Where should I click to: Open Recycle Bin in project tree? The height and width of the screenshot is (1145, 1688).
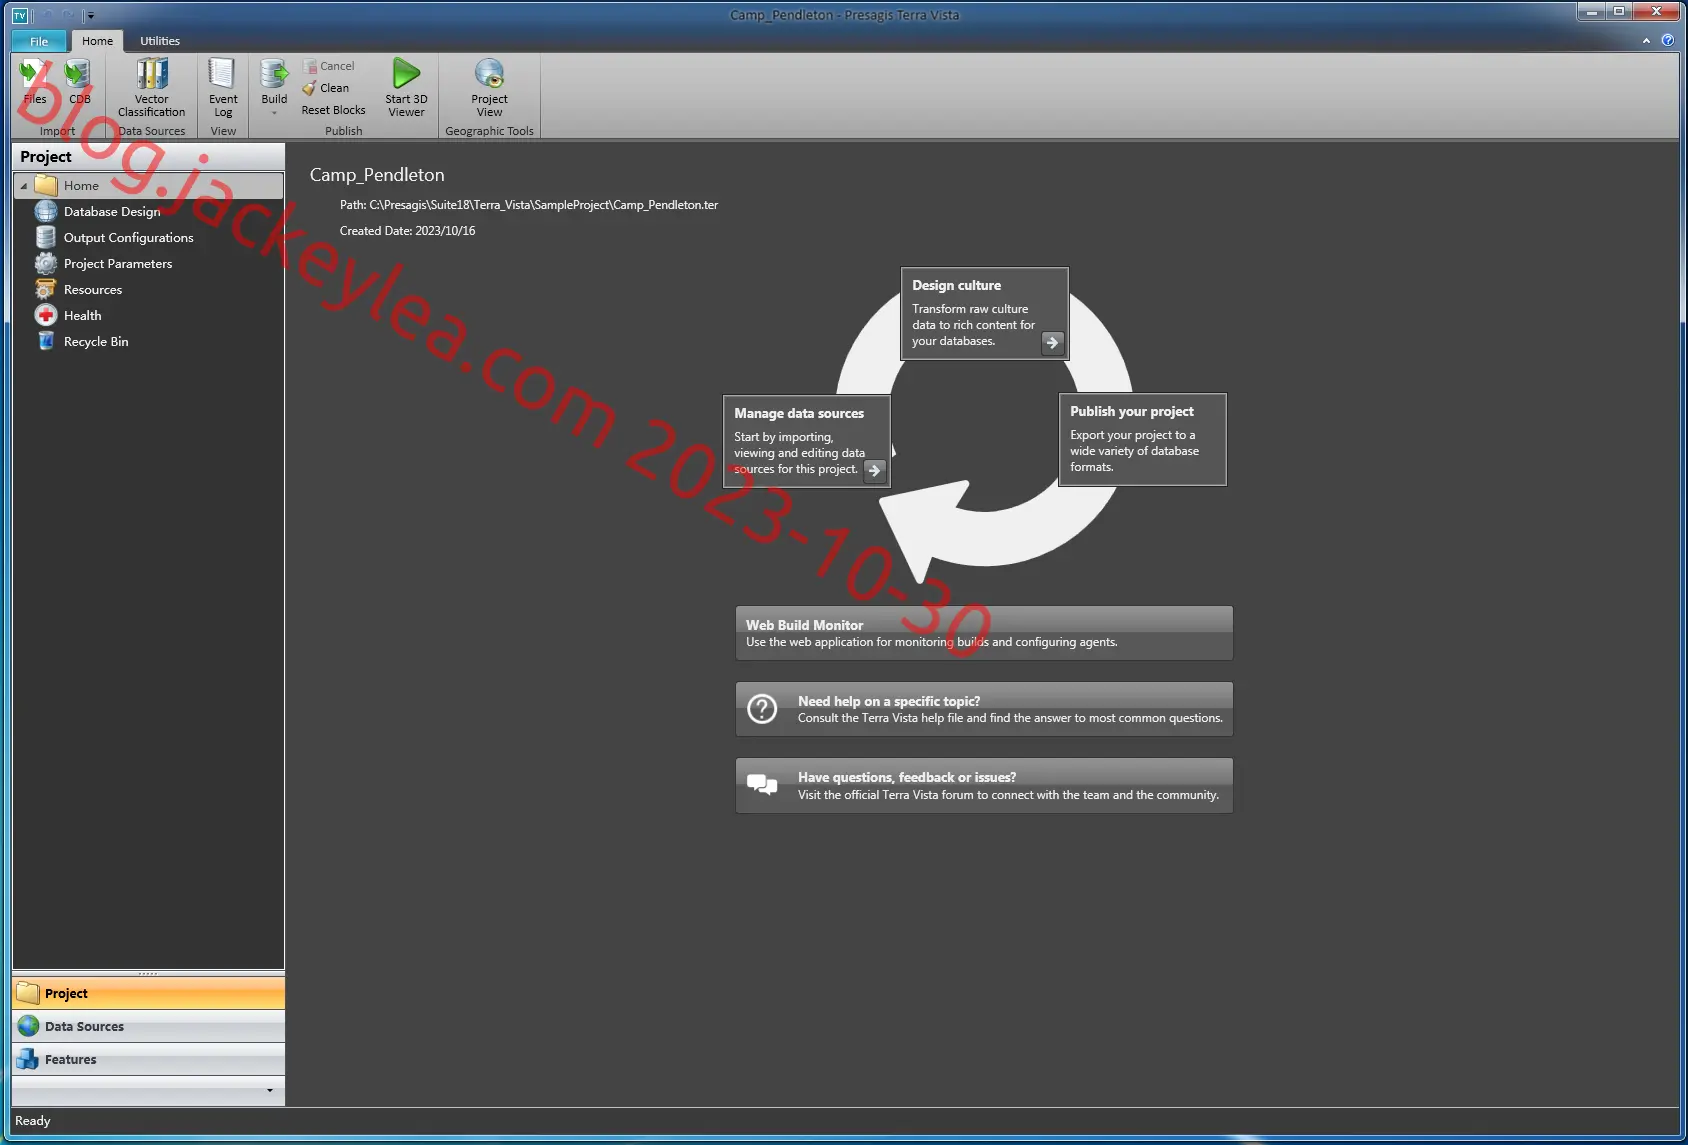click(x=95, y=341)
